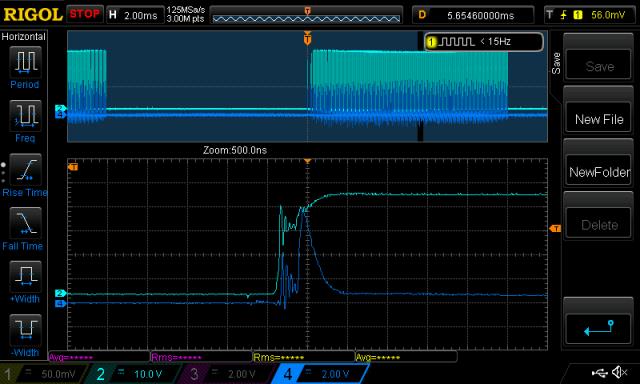The height and width of the screenshot is (384, 640).
Task: Click the frequency counter readout box
Action: pyautogui.click(x=483, y=42)
